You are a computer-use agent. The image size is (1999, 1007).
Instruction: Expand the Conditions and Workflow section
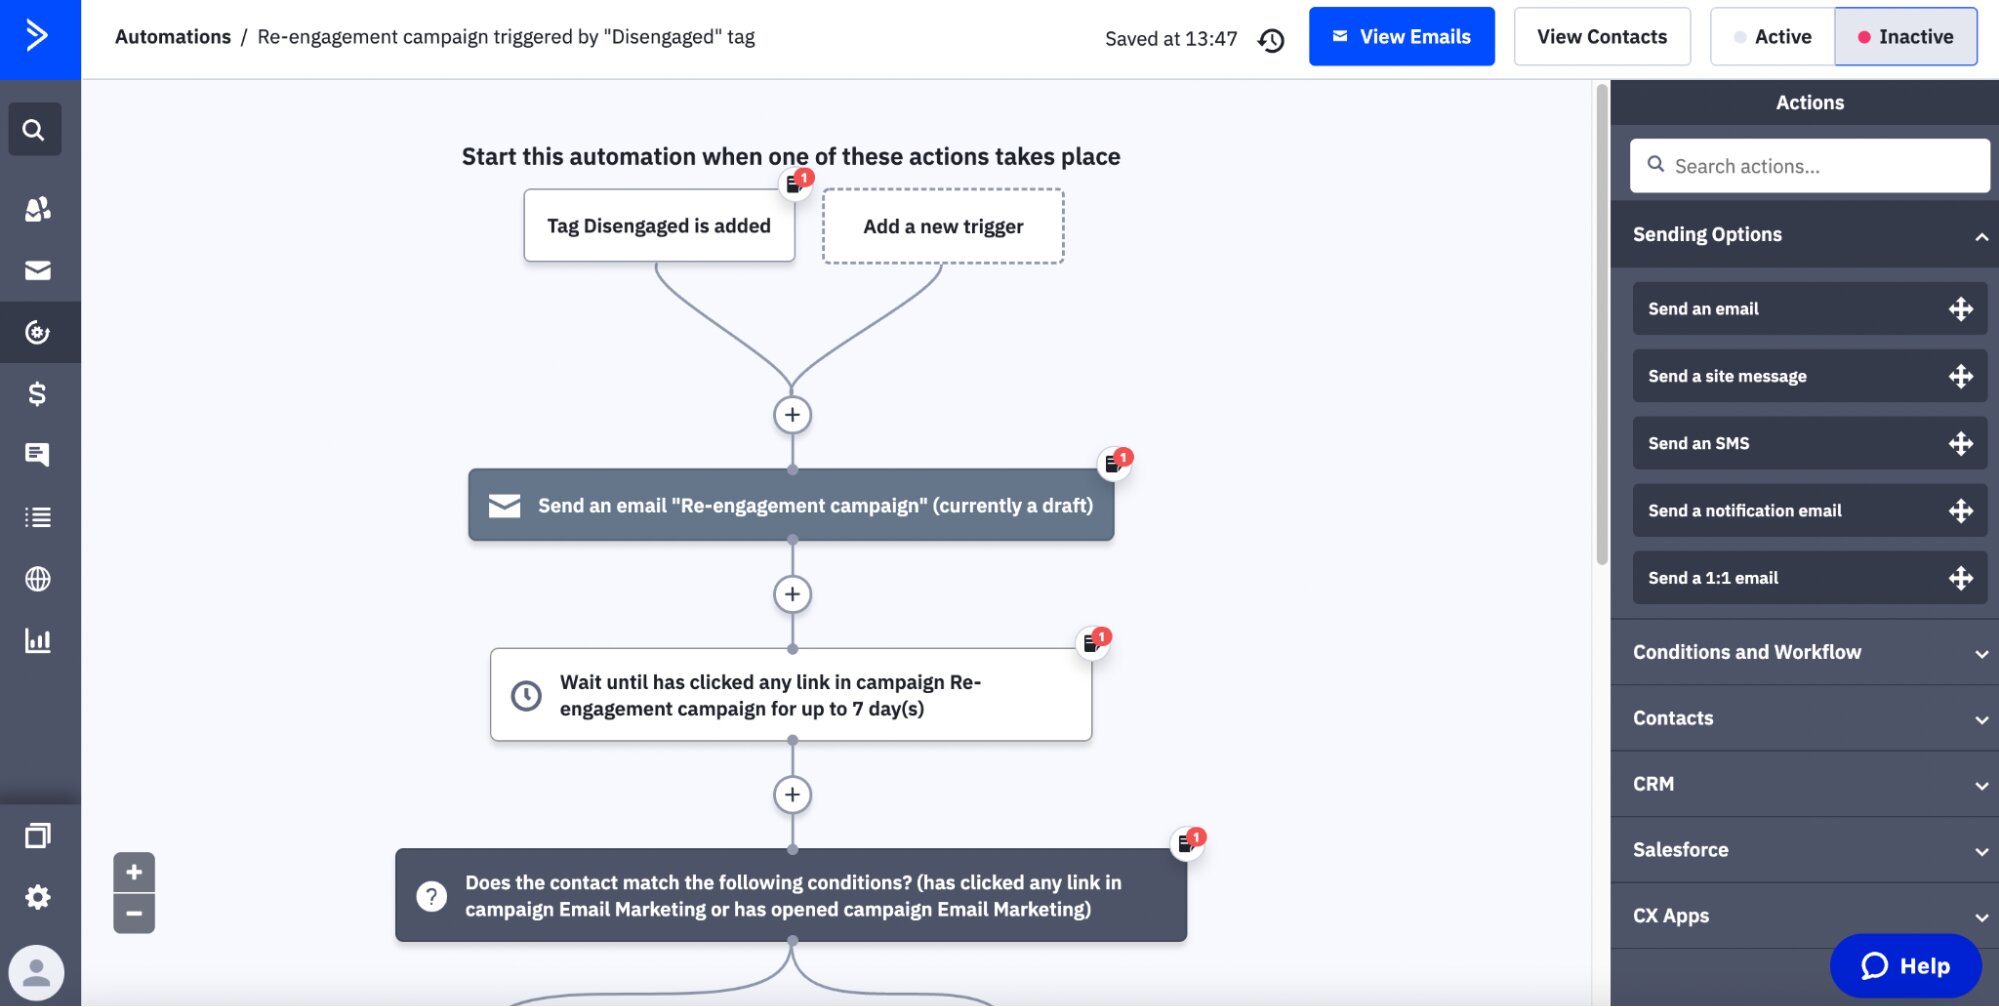[1806, 652]
